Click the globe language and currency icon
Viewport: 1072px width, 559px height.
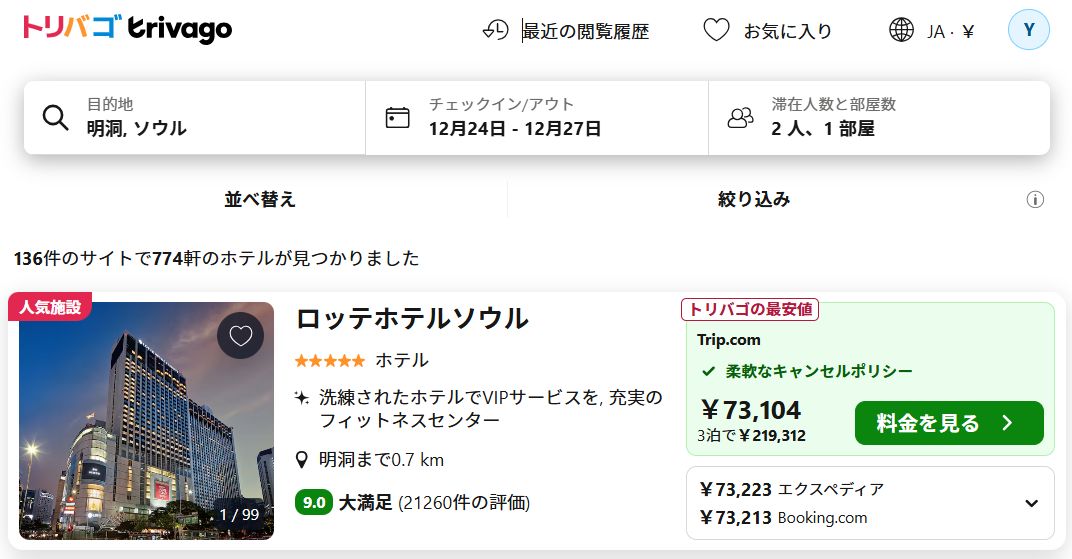pos(901,30)
